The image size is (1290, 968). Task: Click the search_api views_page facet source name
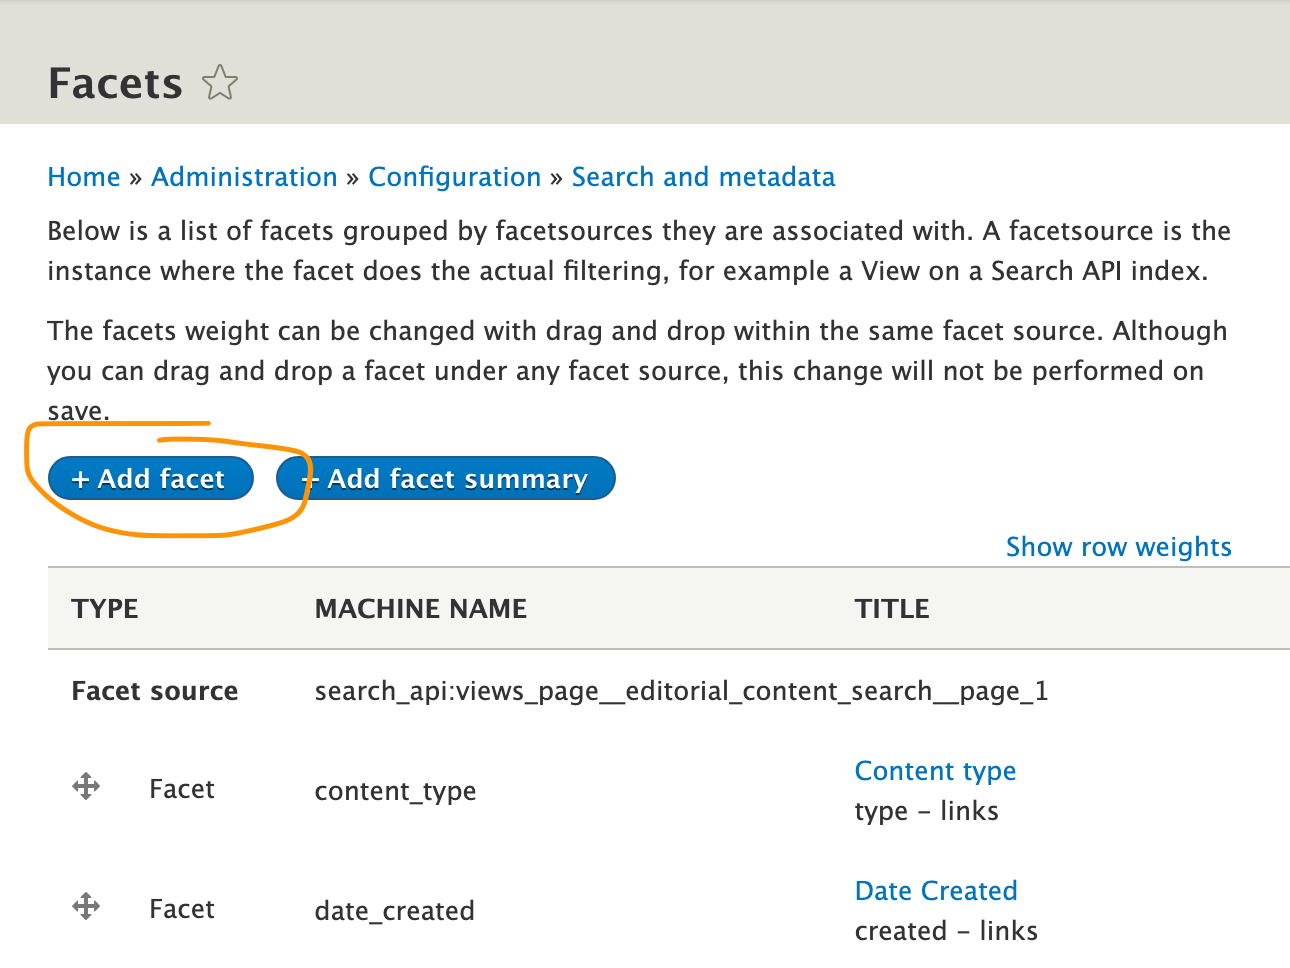pyautogui.click(x=681, y=691)
